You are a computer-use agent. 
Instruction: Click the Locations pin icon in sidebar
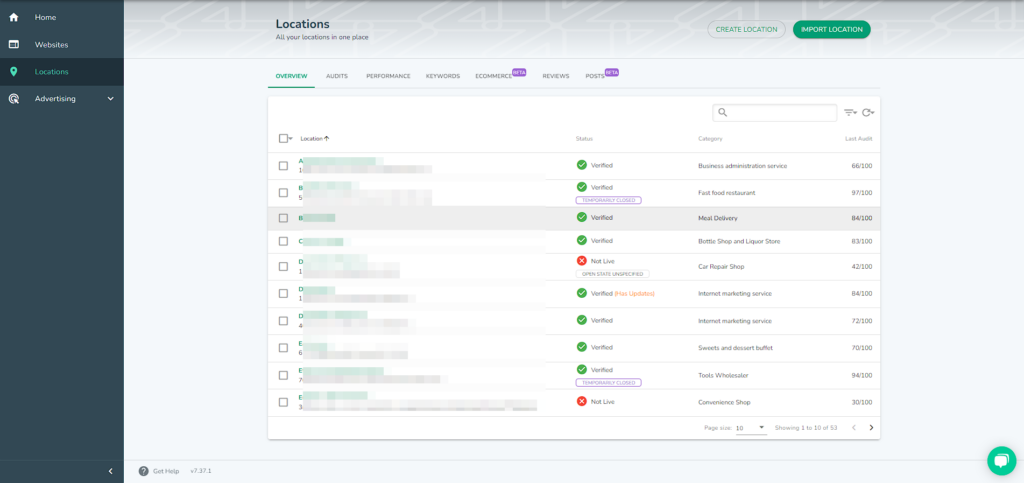click(x=14, y=72)
